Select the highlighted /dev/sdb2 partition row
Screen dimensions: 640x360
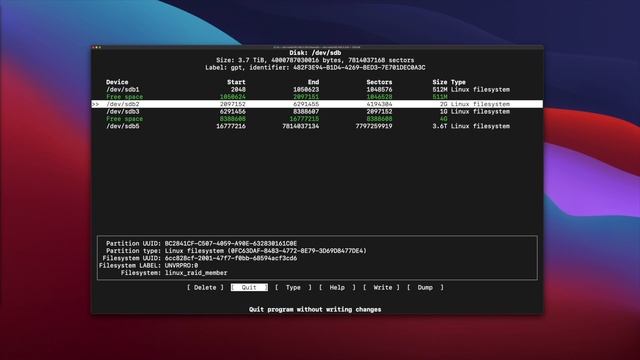pyautogui.click(x=317, y=104)
